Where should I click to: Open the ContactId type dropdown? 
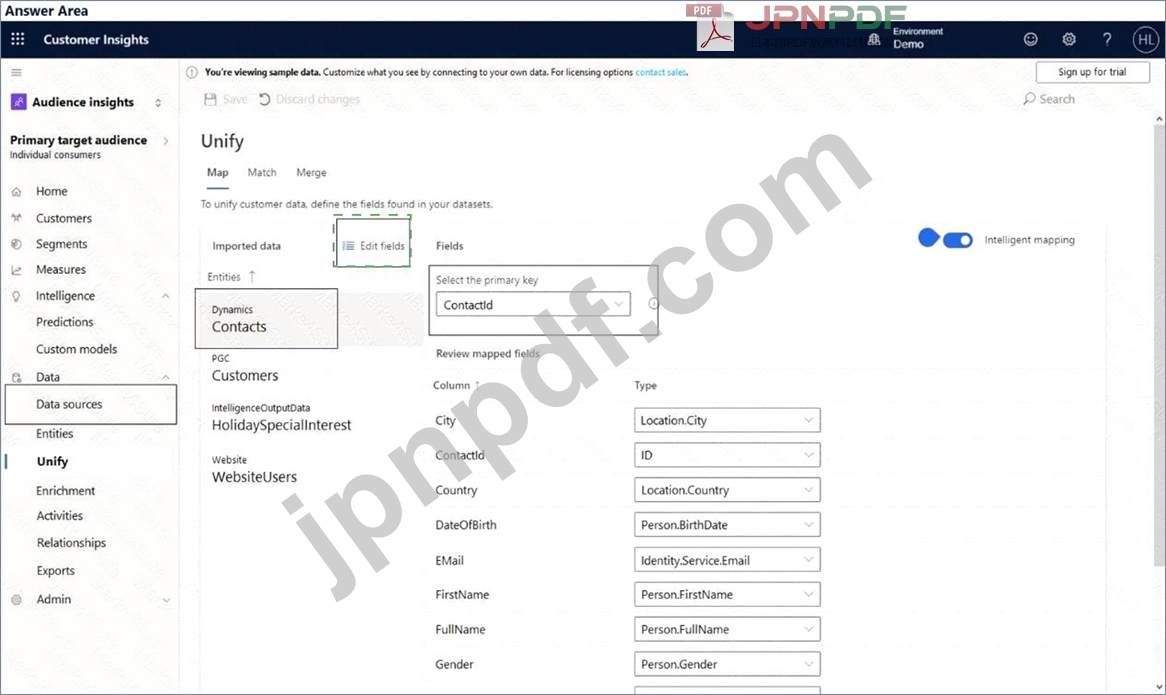727,455
